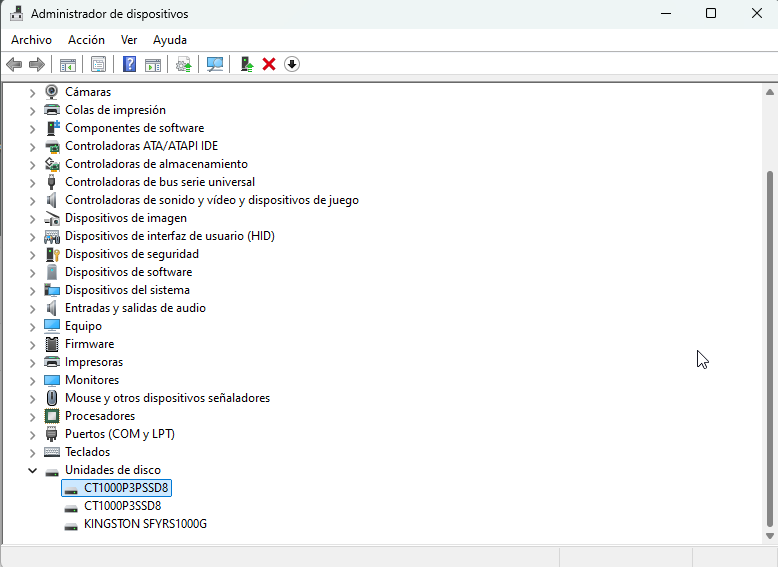The image size is (778, 567).
Task: Select the KINGSTON SFYRS1000G disk
Action: click(145, 524)
